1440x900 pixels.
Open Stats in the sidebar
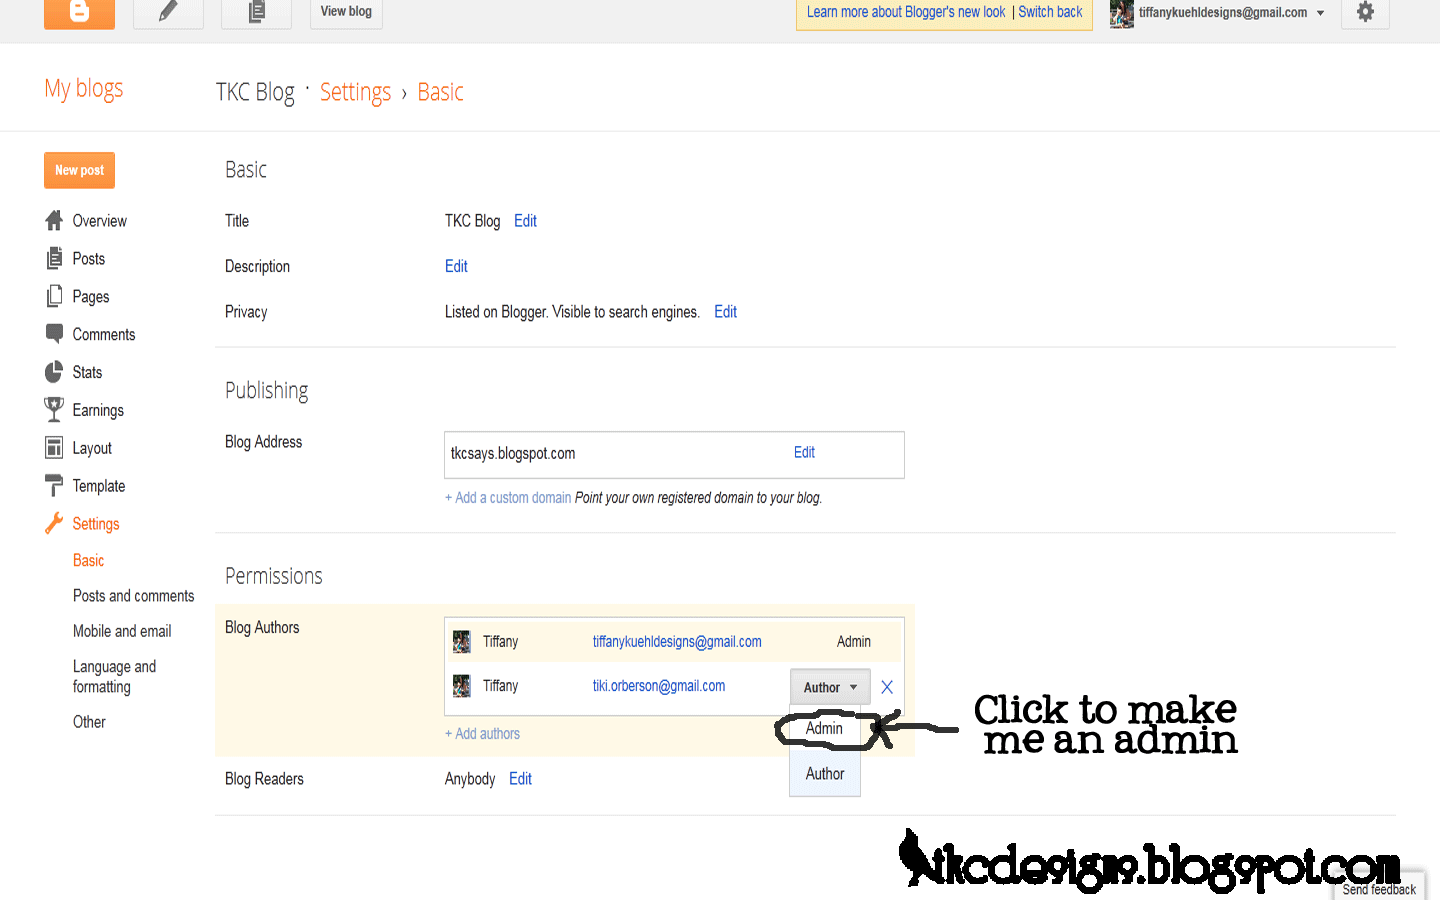(87, 373)
